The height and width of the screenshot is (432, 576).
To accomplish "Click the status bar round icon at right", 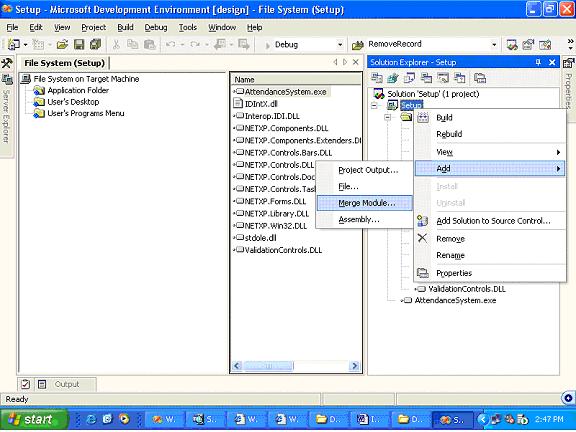I will point(568,398).
